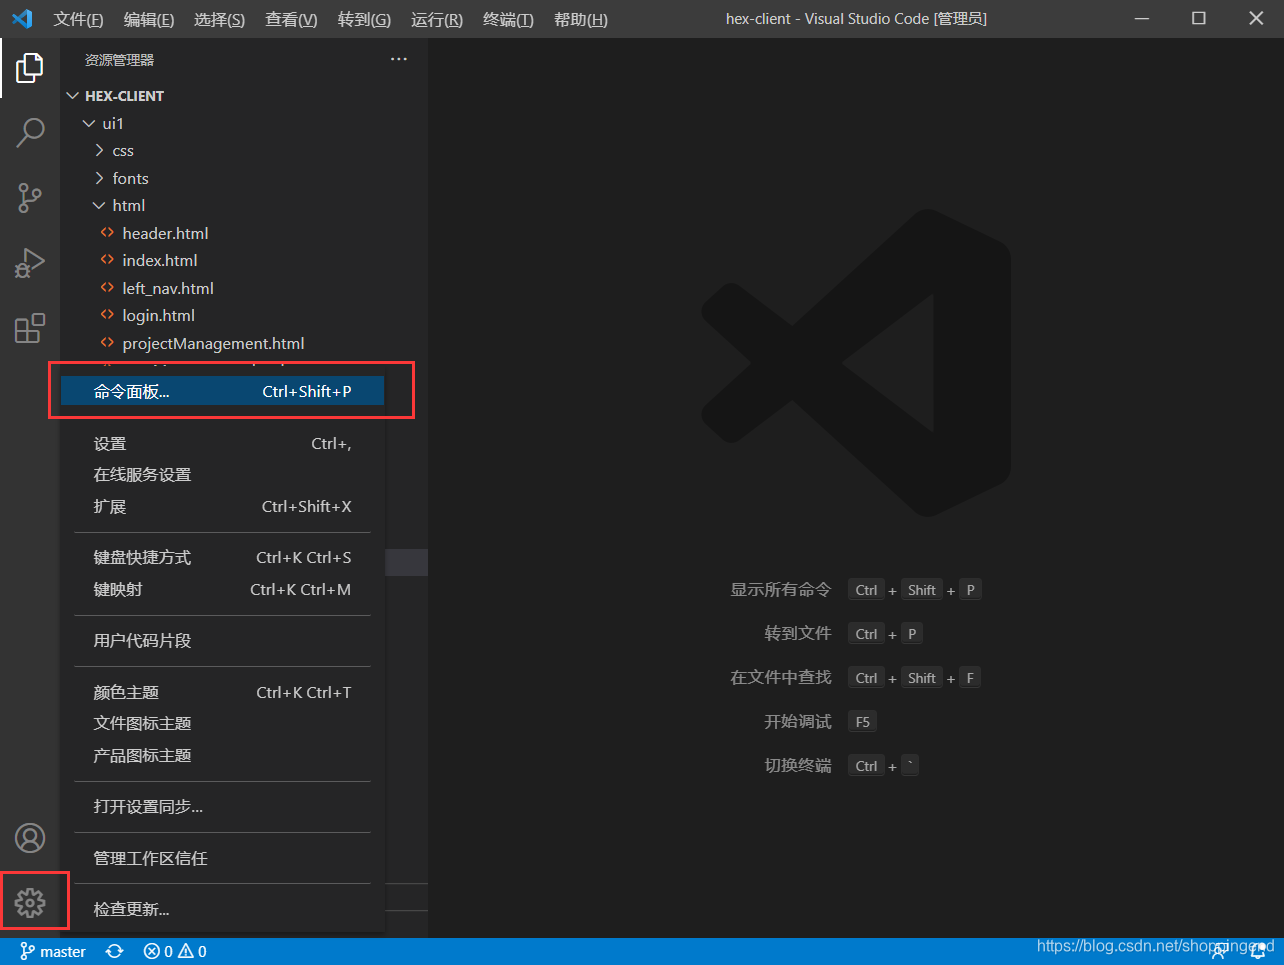Image resolution: width=1284 pixels, height=965 pixels.
Task: Open the 帮助(H) menu
Action: pyautogui.click(x=581, y=19)
